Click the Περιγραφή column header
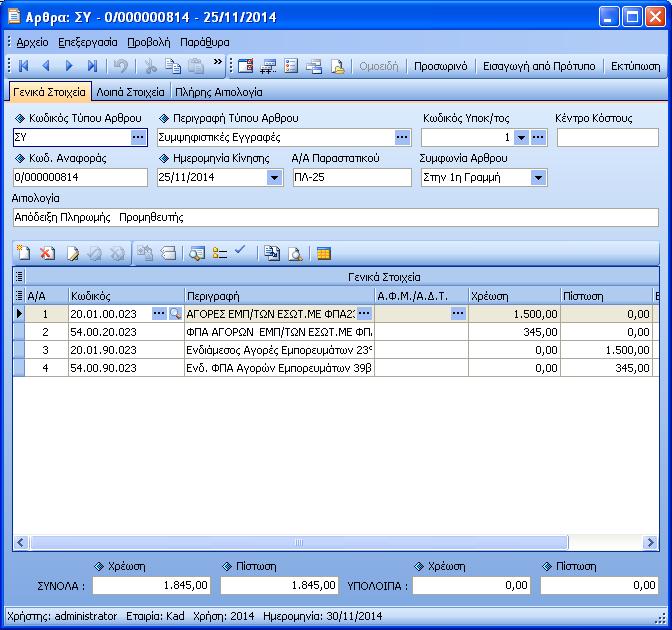 click(279, 296)
